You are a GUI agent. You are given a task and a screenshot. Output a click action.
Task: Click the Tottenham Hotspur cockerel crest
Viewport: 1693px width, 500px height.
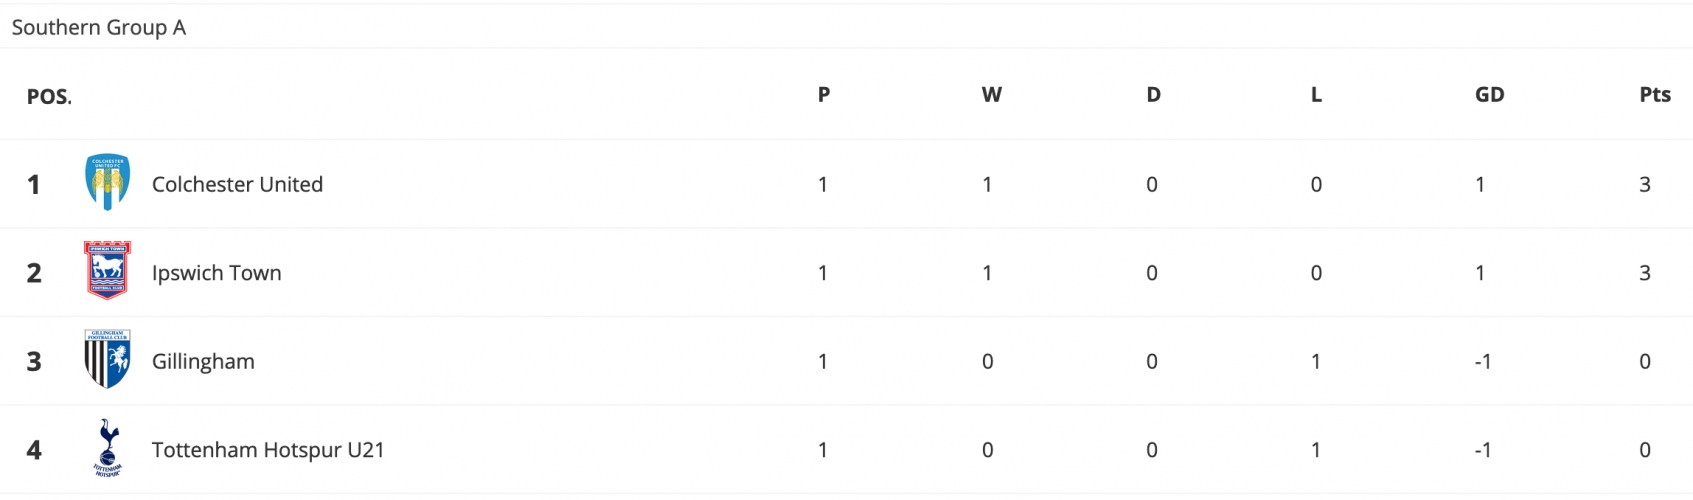(x=107, y=448)
